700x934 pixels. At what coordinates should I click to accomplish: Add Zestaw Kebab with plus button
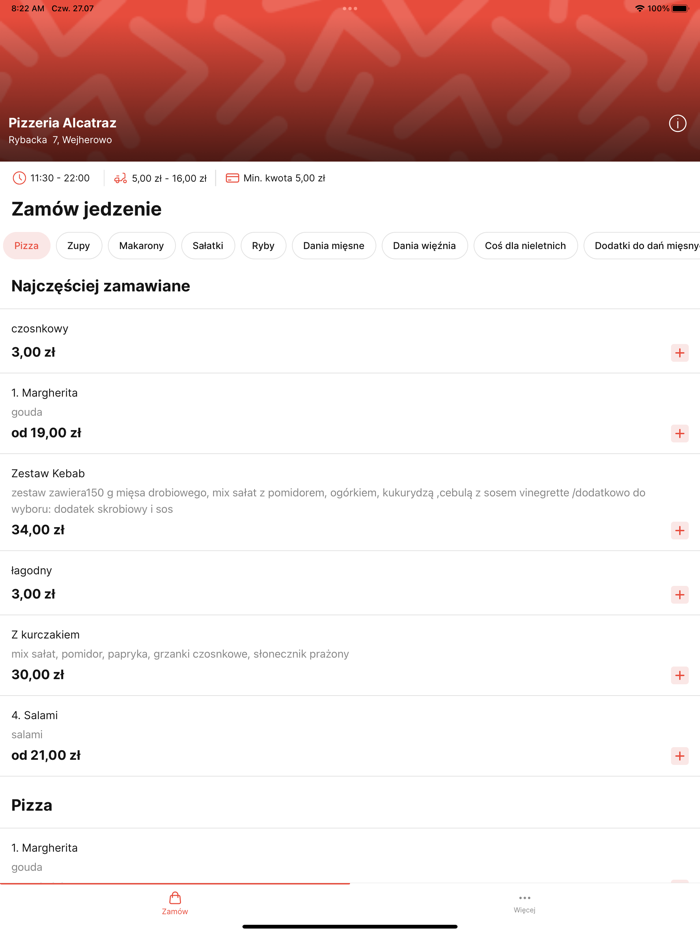680,530
